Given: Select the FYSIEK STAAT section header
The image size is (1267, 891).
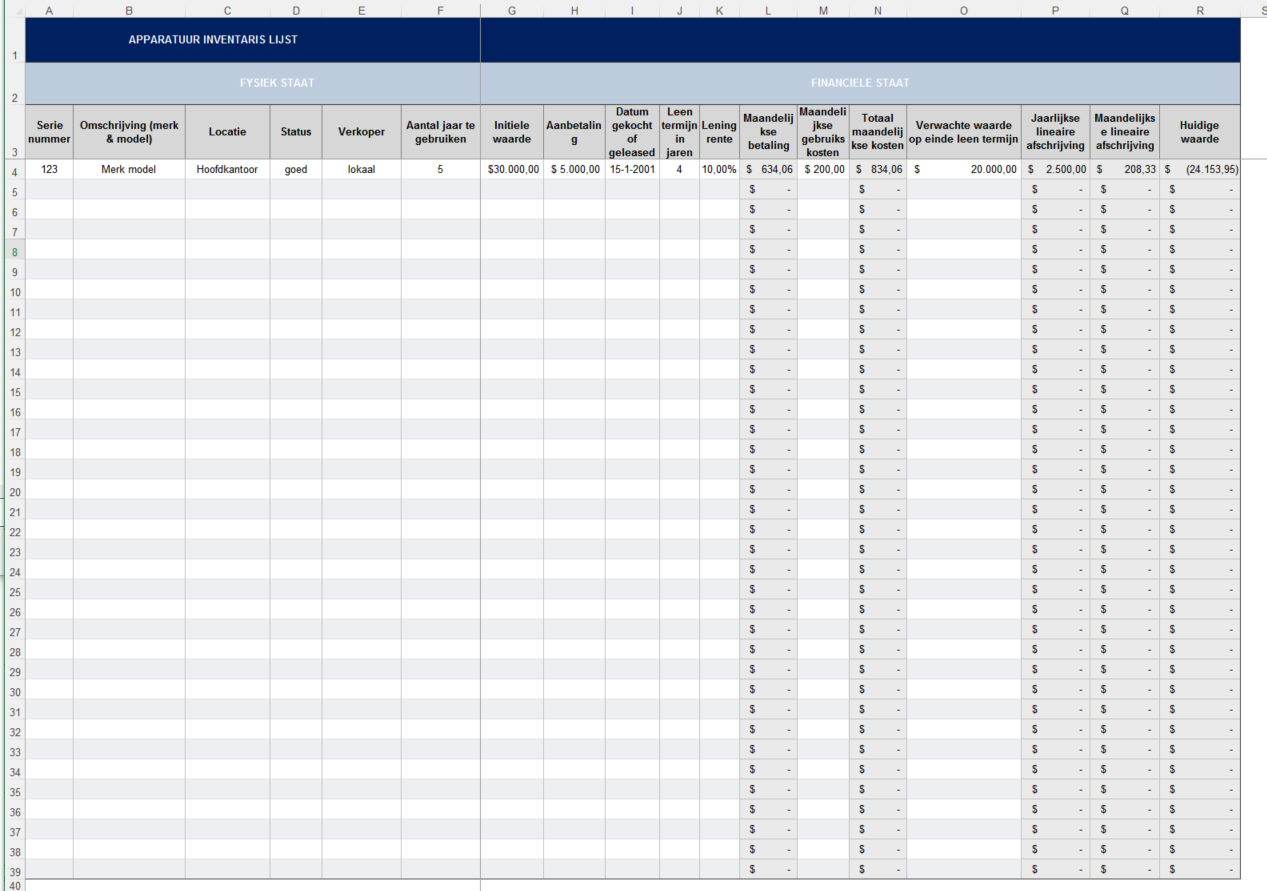Looking at the screenshot, I should pos(277,83).
